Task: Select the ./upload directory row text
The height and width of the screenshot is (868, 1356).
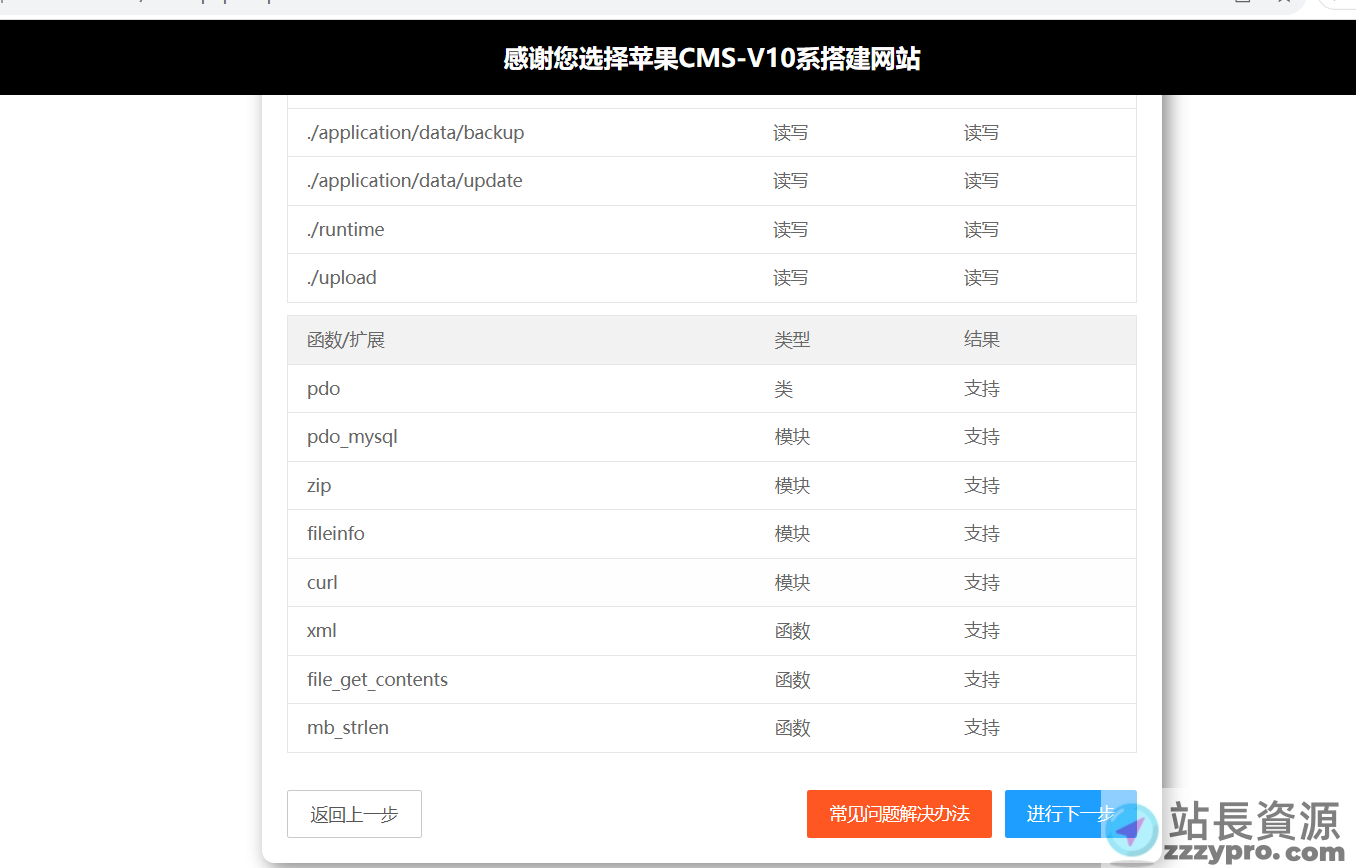Action: point(341,278)
